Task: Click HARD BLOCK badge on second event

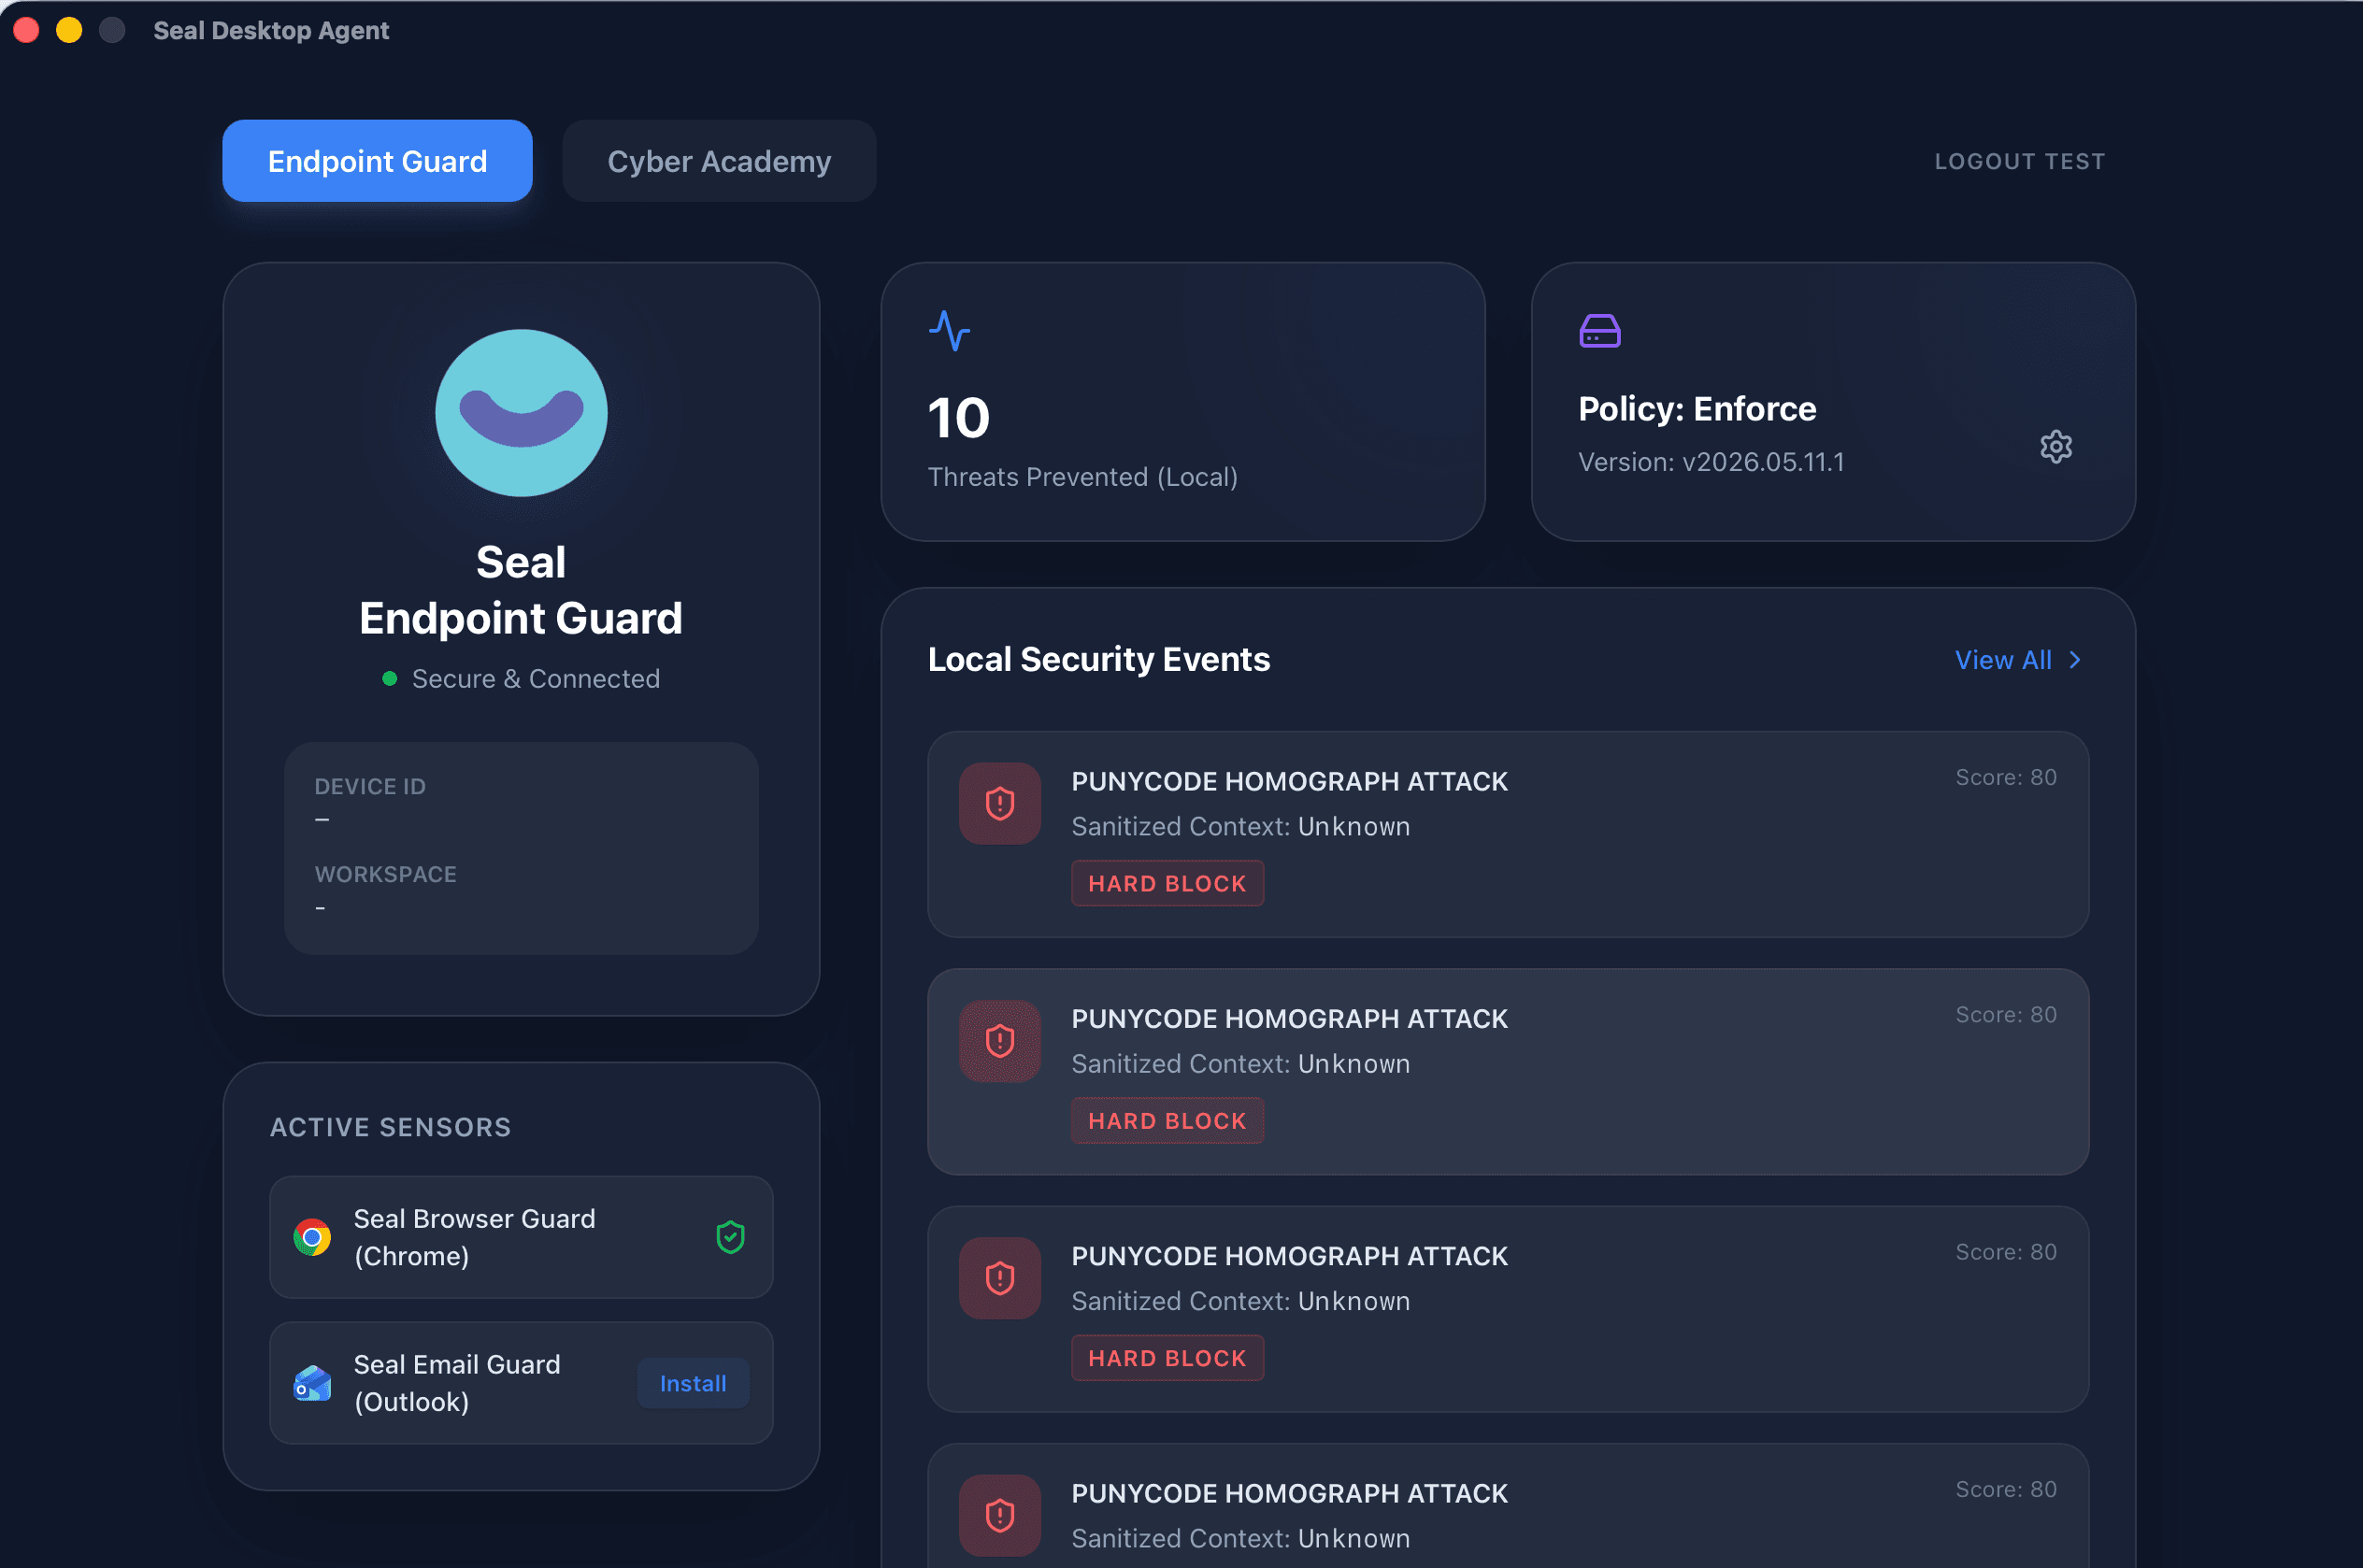Action: (x=1167, y=1120)
